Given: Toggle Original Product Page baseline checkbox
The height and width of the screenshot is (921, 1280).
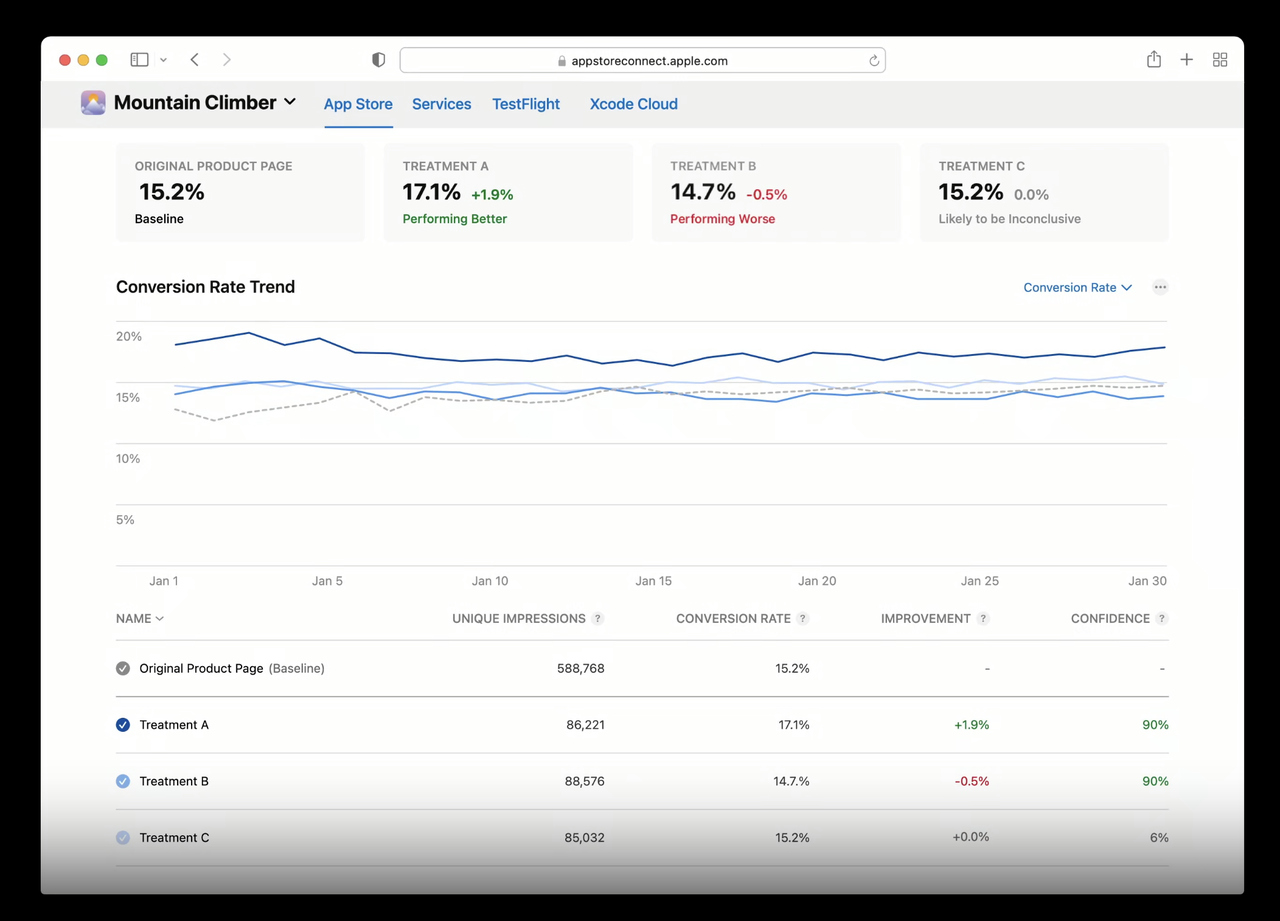Looking at the screenshot, I should tap(123, 668).
